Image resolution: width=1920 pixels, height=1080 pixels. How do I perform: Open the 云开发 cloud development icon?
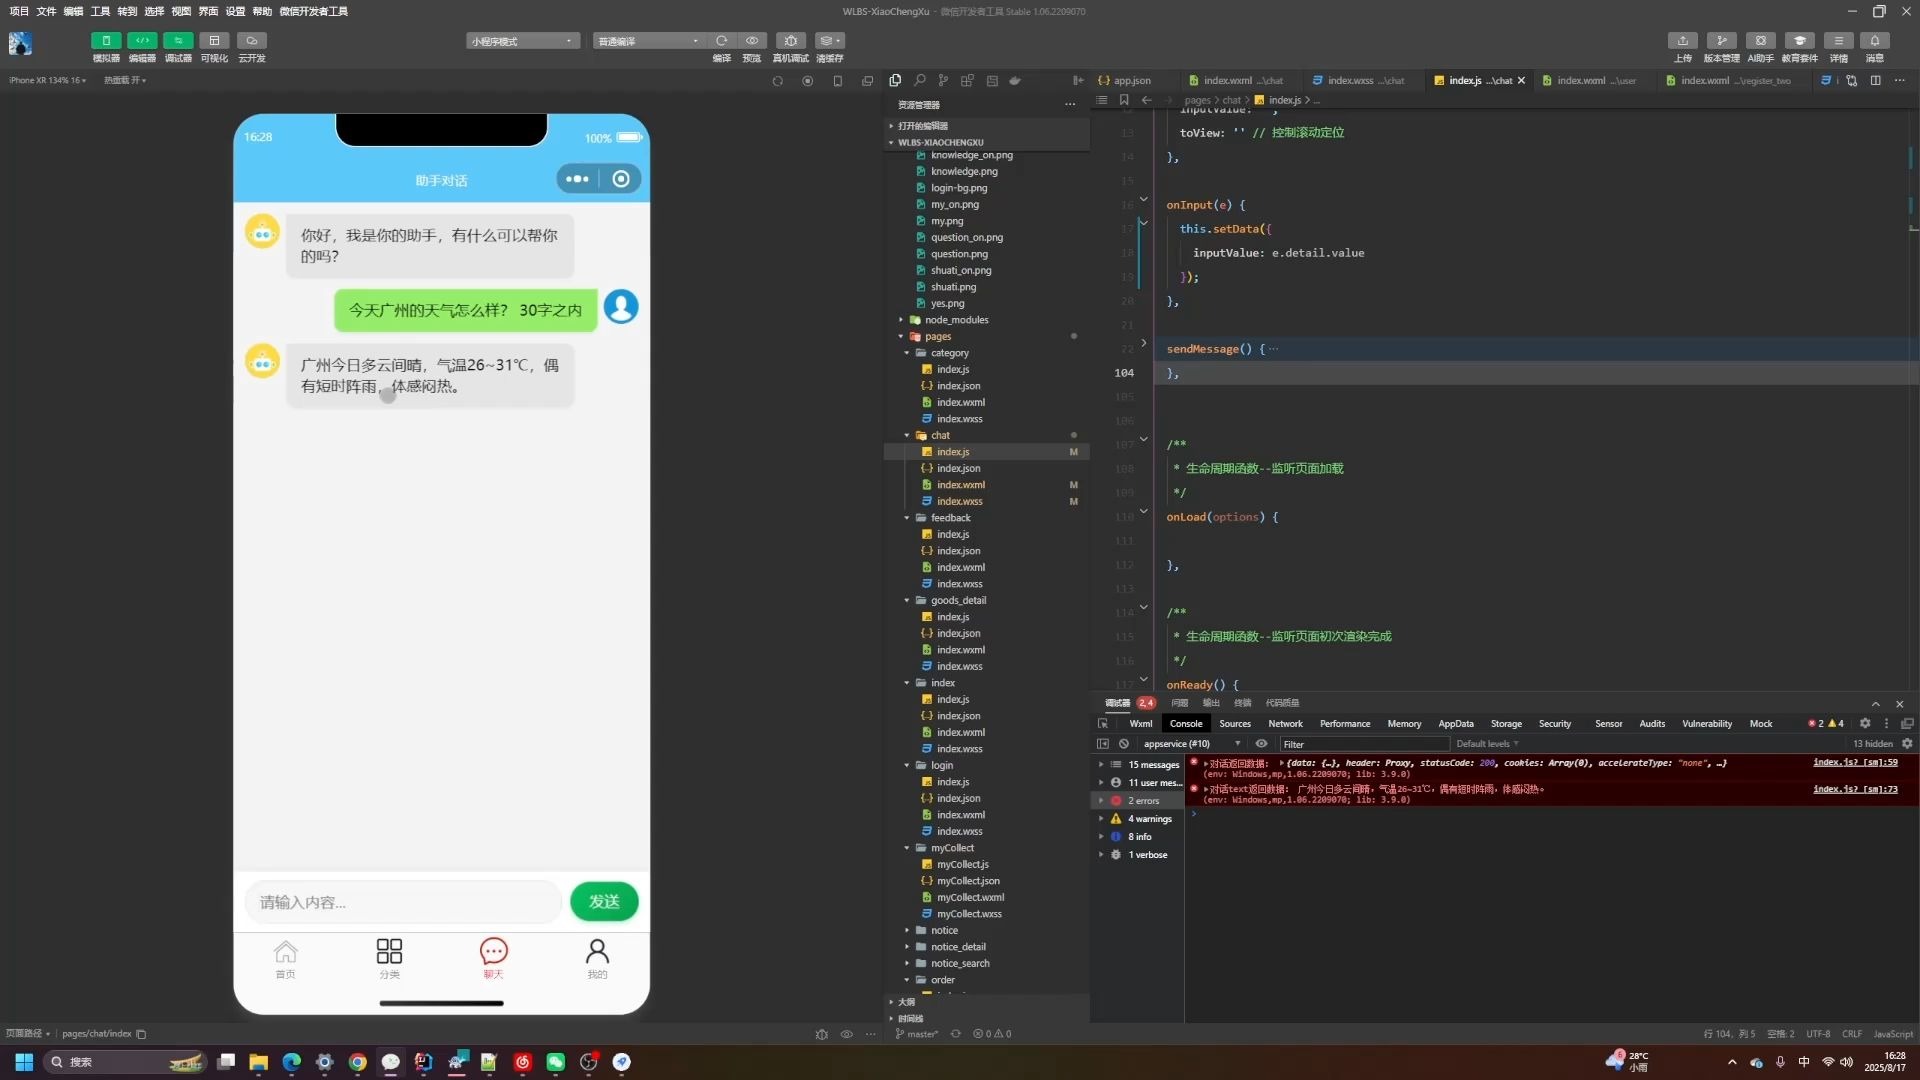252,41
